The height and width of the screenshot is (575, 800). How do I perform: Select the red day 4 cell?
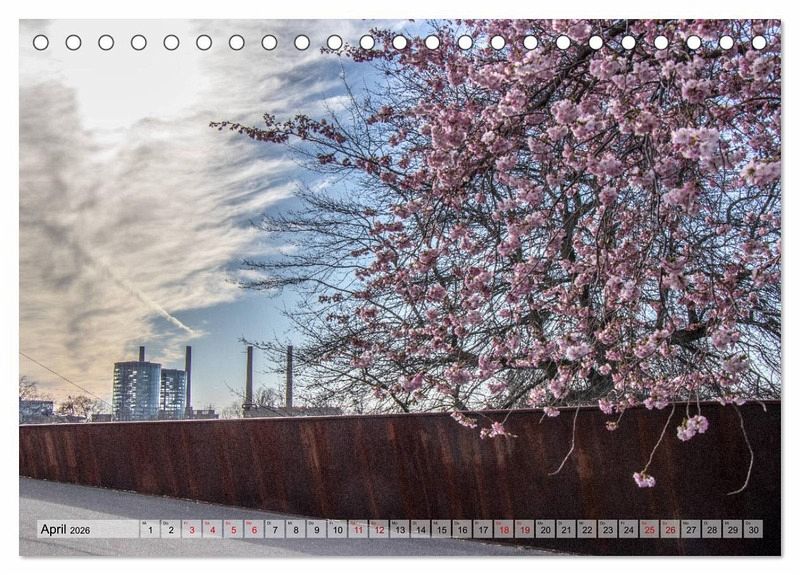(212, 529)
